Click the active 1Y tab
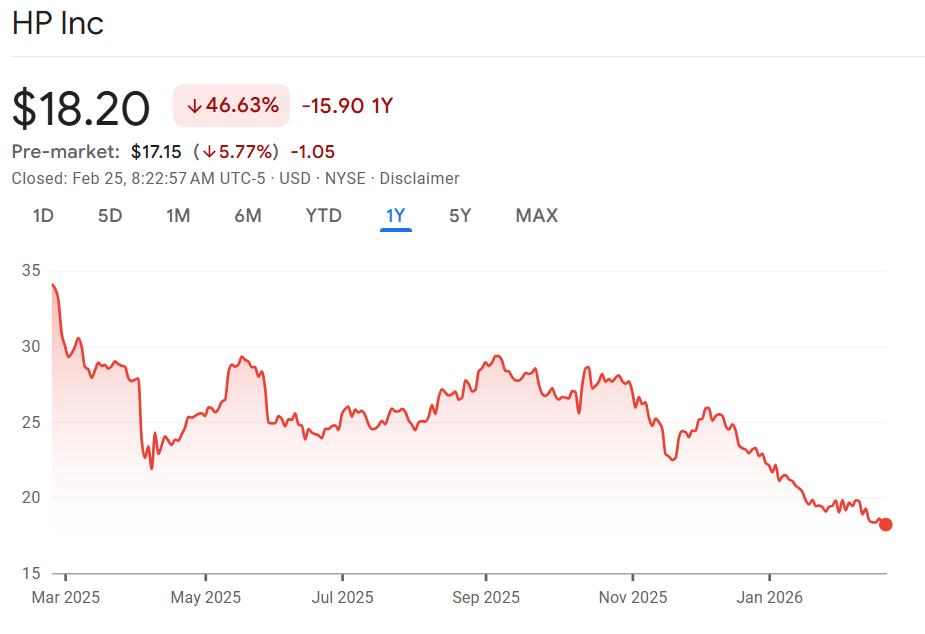Viewport: 925px width, 634px height. (395, 215)
